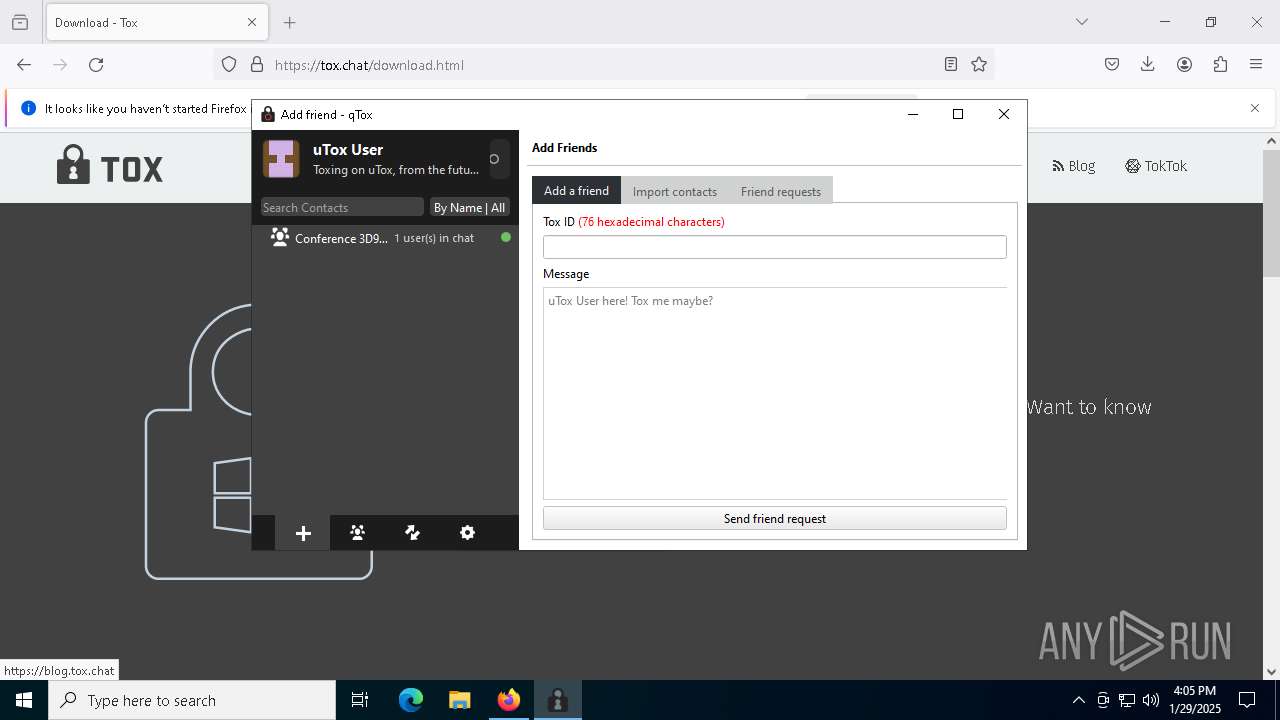Click Send friend request button
This screenshot has width=1280, height=720.
[x=775, y=518]
